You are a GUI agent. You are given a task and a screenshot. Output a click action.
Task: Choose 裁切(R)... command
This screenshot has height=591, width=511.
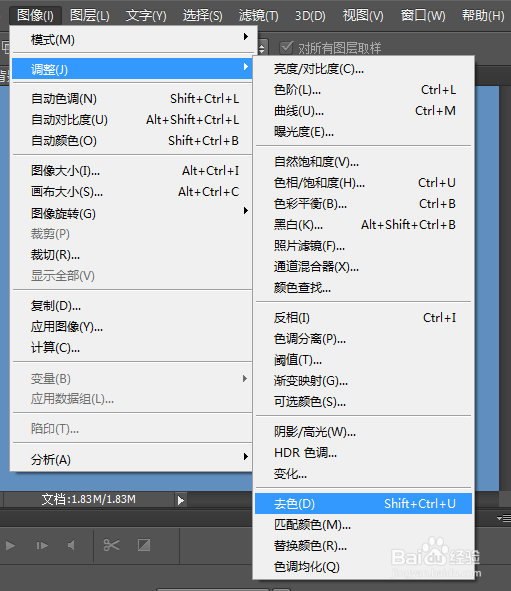[x=132, y=255]
